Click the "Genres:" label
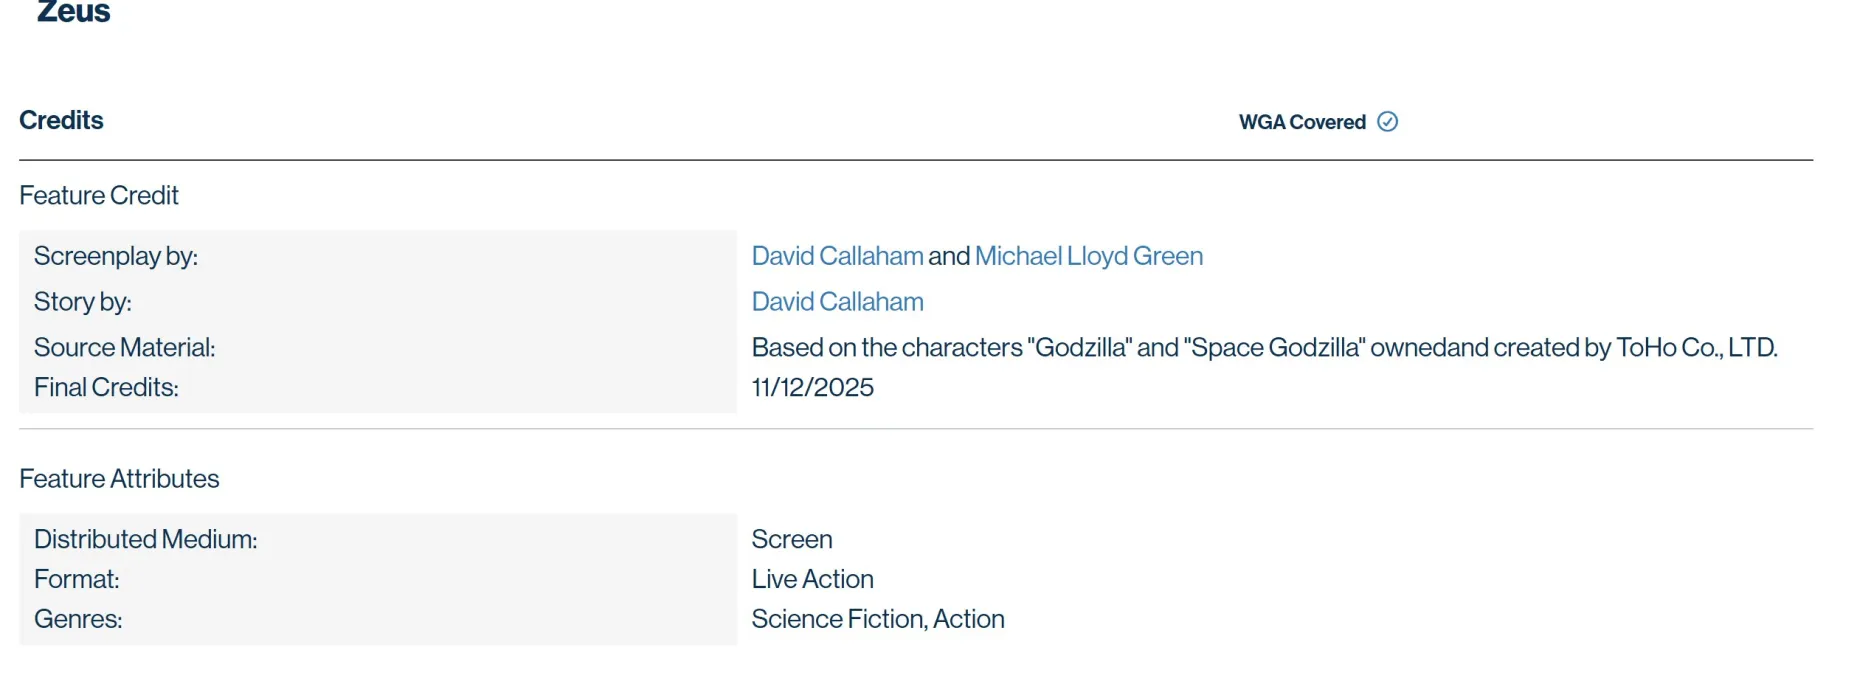Image resolution: width=1871 pixels, height=684 pixels. click(78, 619)
